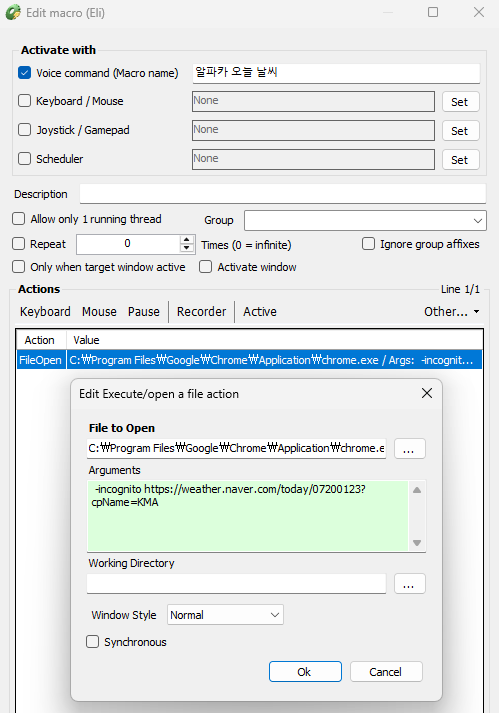The width and height of the screenshot is (499, 713).
Task: Browse for File to Open with ... button
Action: pos(409,448)
